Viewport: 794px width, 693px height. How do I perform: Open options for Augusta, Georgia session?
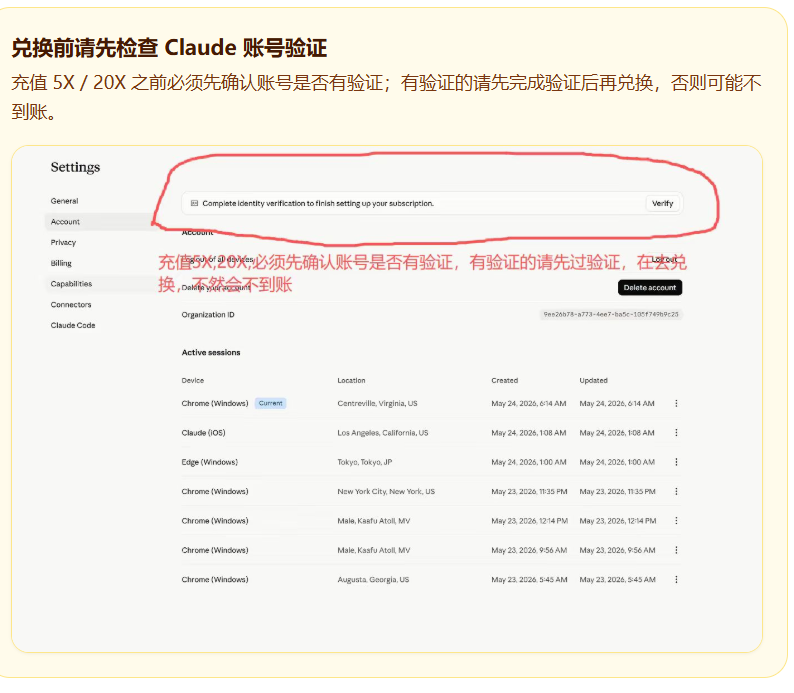point(676,580)
